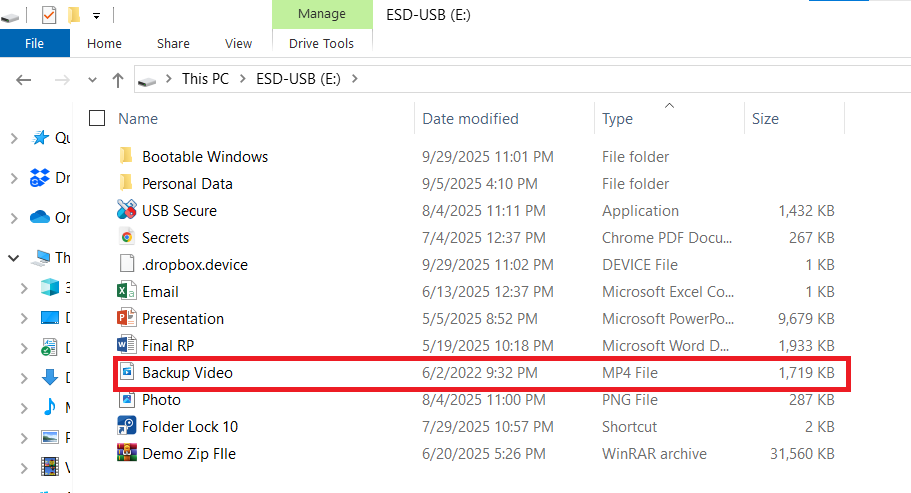Expand the Downloads tree node
The image size is (911, 493).
(x=24, y=378)
